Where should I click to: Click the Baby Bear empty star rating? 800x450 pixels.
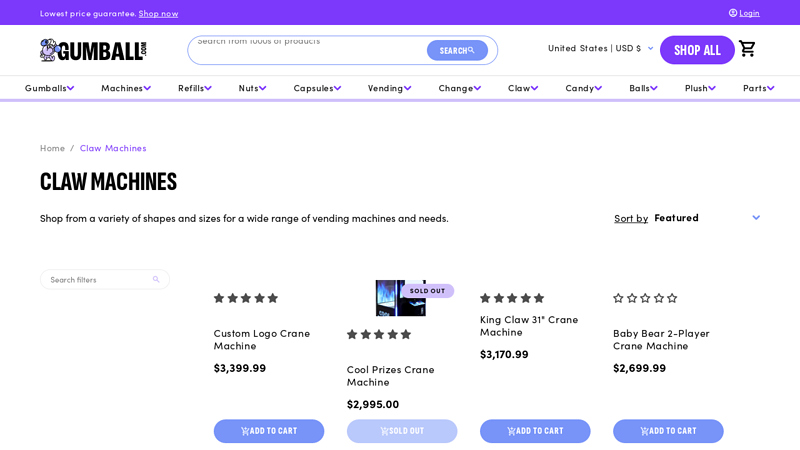coord(645,298)
